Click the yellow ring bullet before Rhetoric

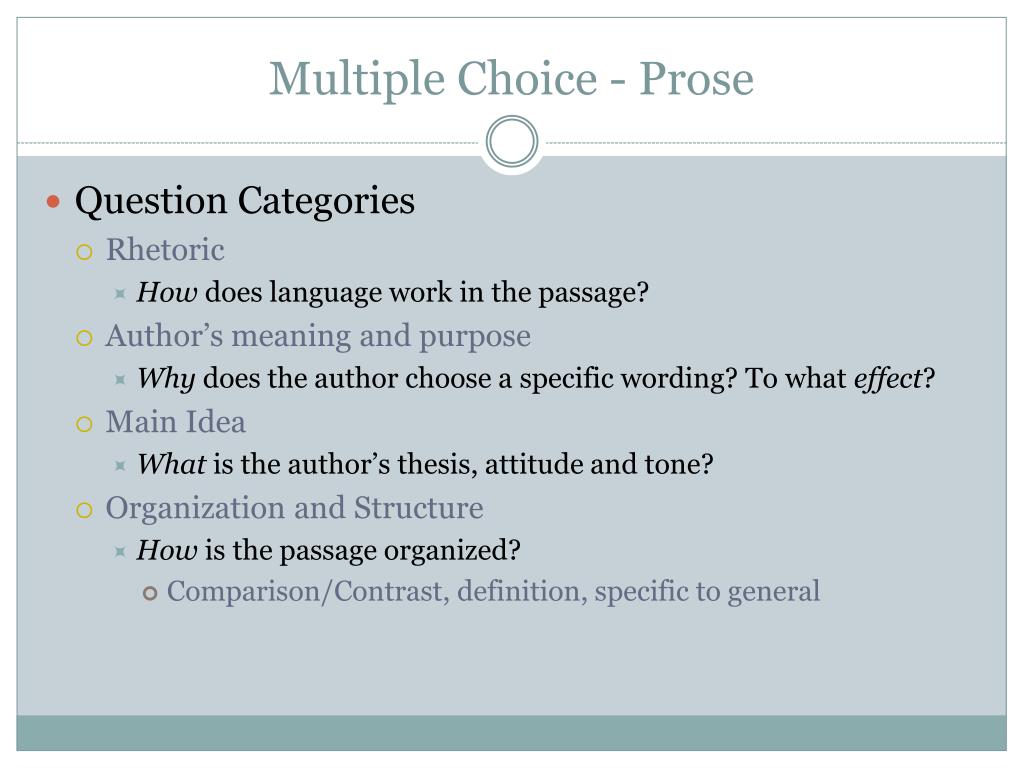pos(84,252)
